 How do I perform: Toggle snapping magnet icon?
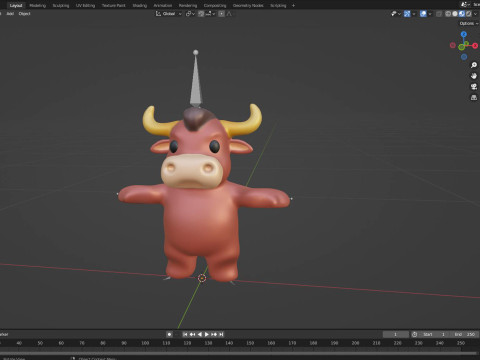(201, 14)
